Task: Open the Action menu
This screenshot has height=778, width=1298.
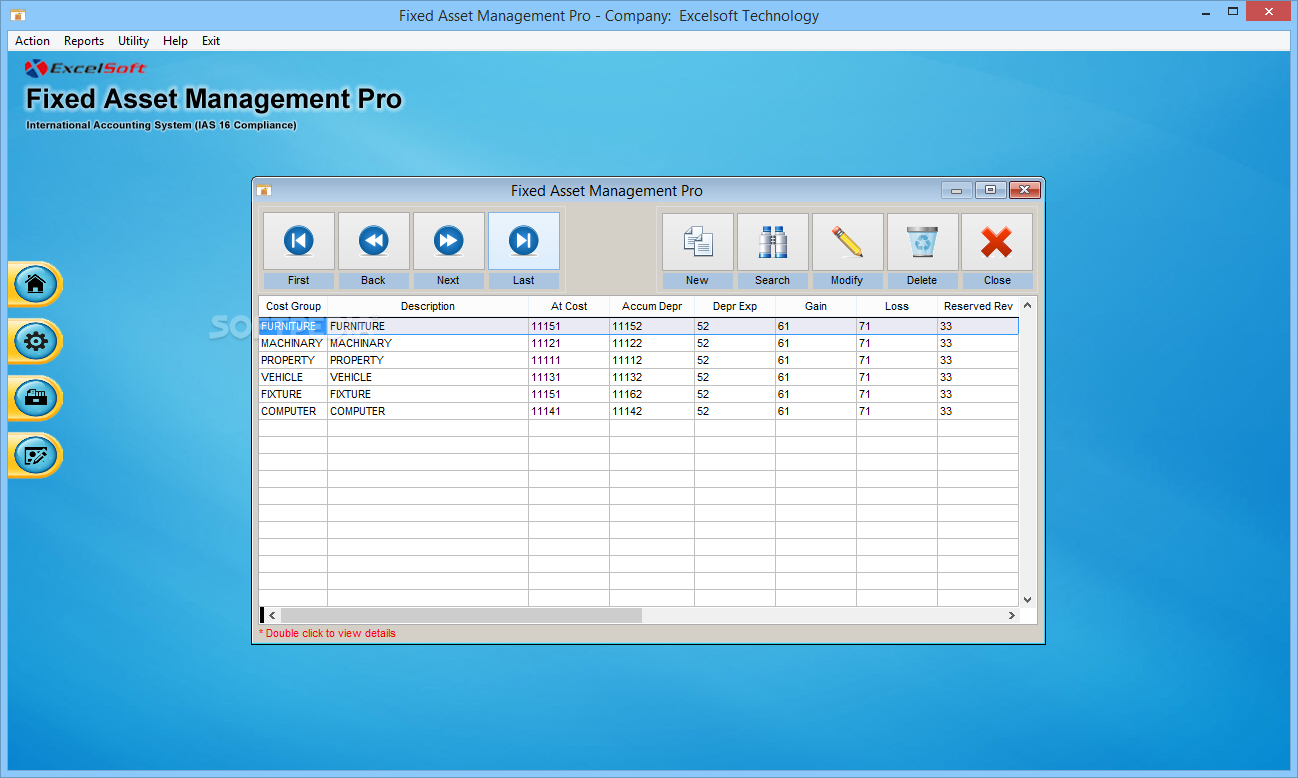Action: (x=33, y=41)
